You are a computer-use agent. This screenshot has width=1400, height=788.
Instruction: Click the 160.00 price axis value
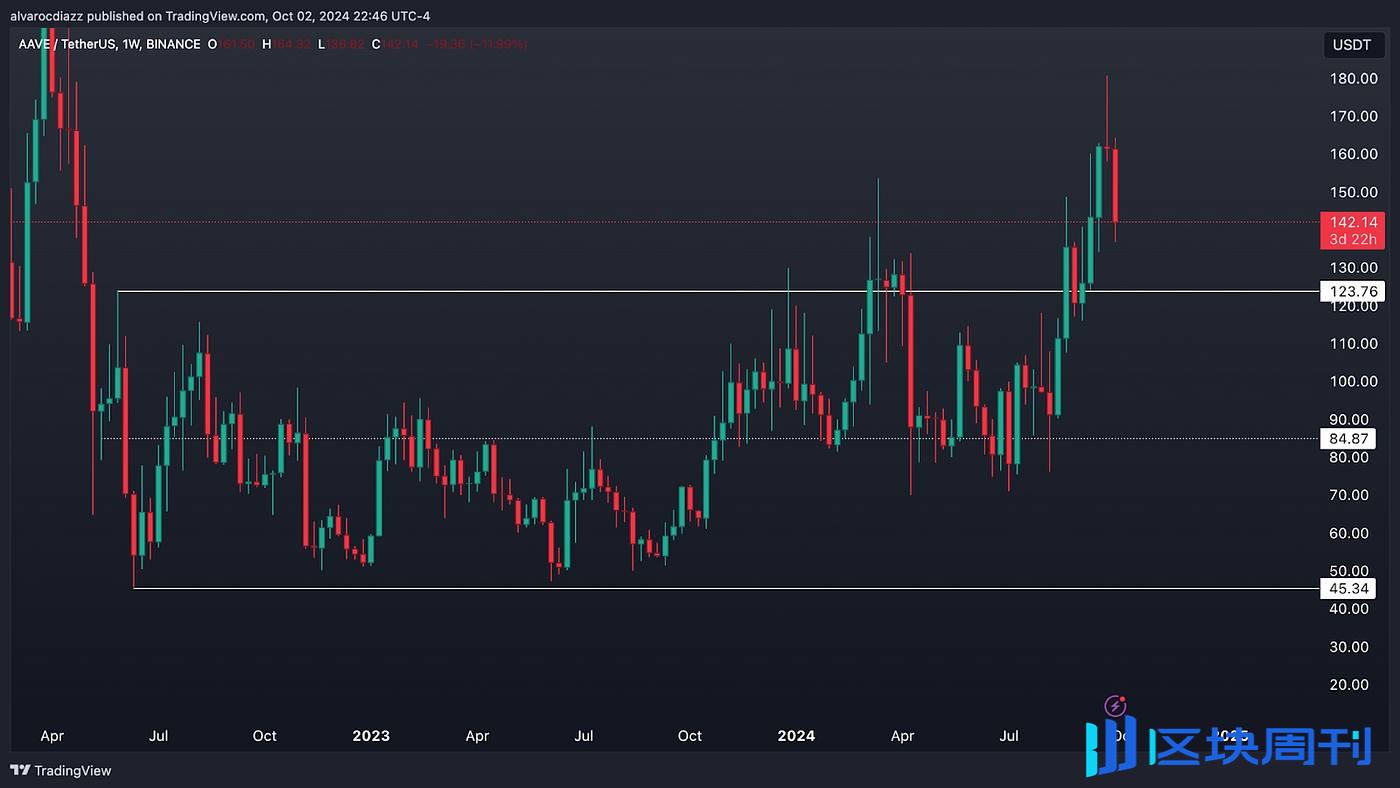(1353, 154)
